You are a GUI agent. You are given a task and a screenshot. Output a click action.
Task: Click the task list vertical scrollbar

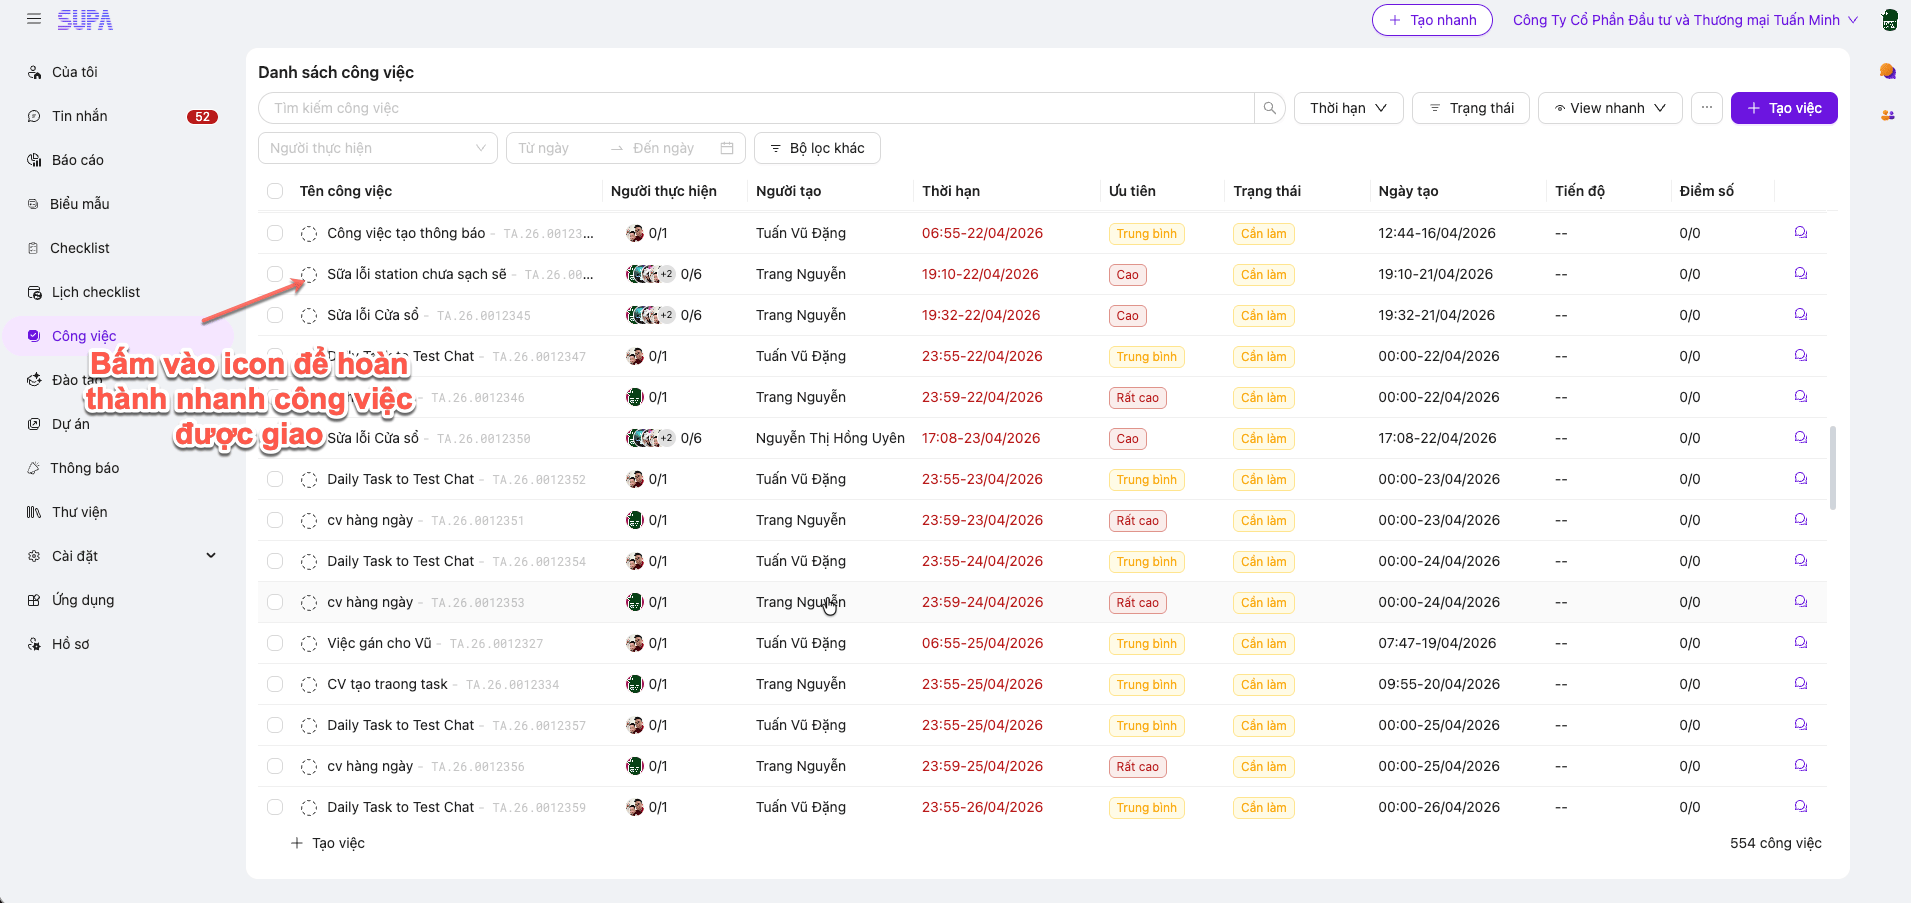pyautogui.click(x=1833, y=468)
